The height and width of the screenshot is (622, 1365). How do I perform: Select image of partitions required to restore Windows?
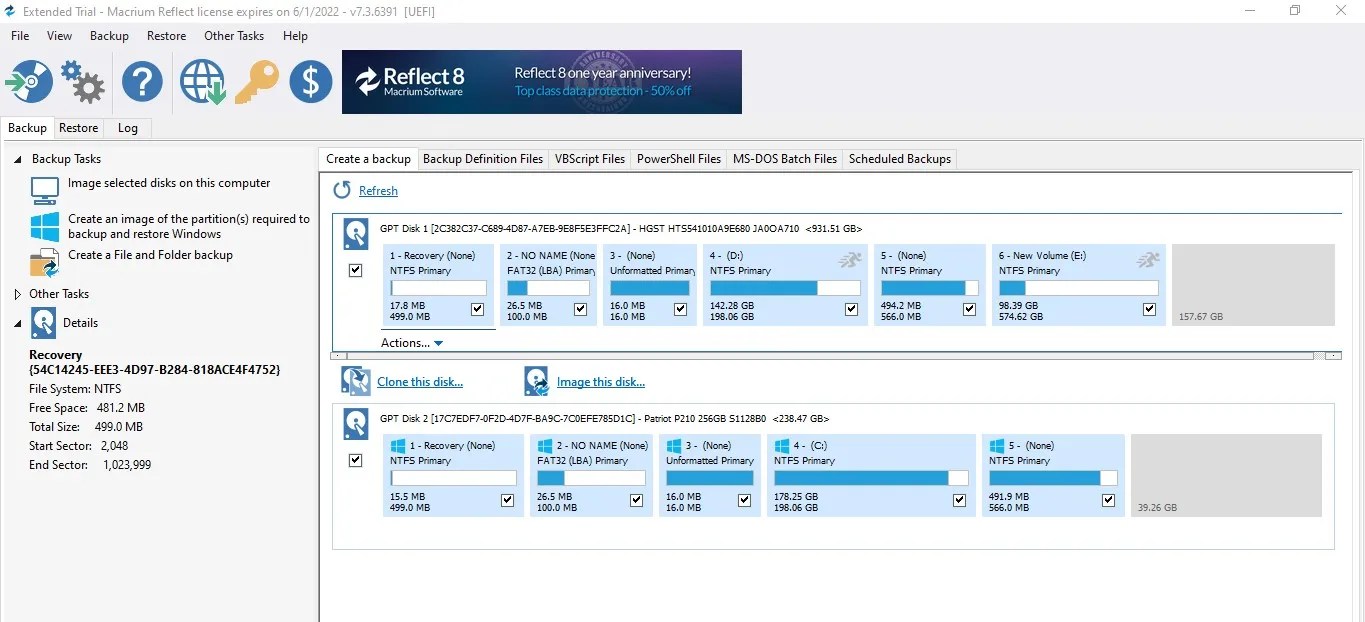(x=189, y=226)
